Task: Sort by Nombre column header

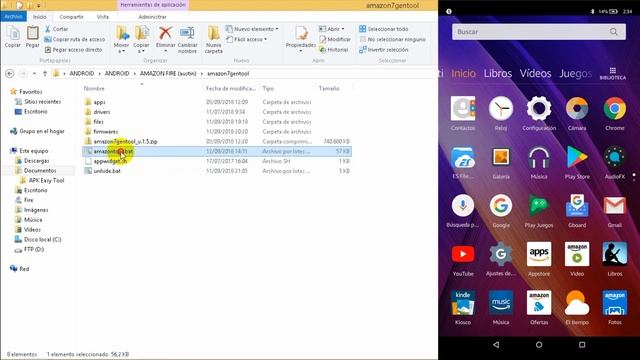Action: point(94,88)
